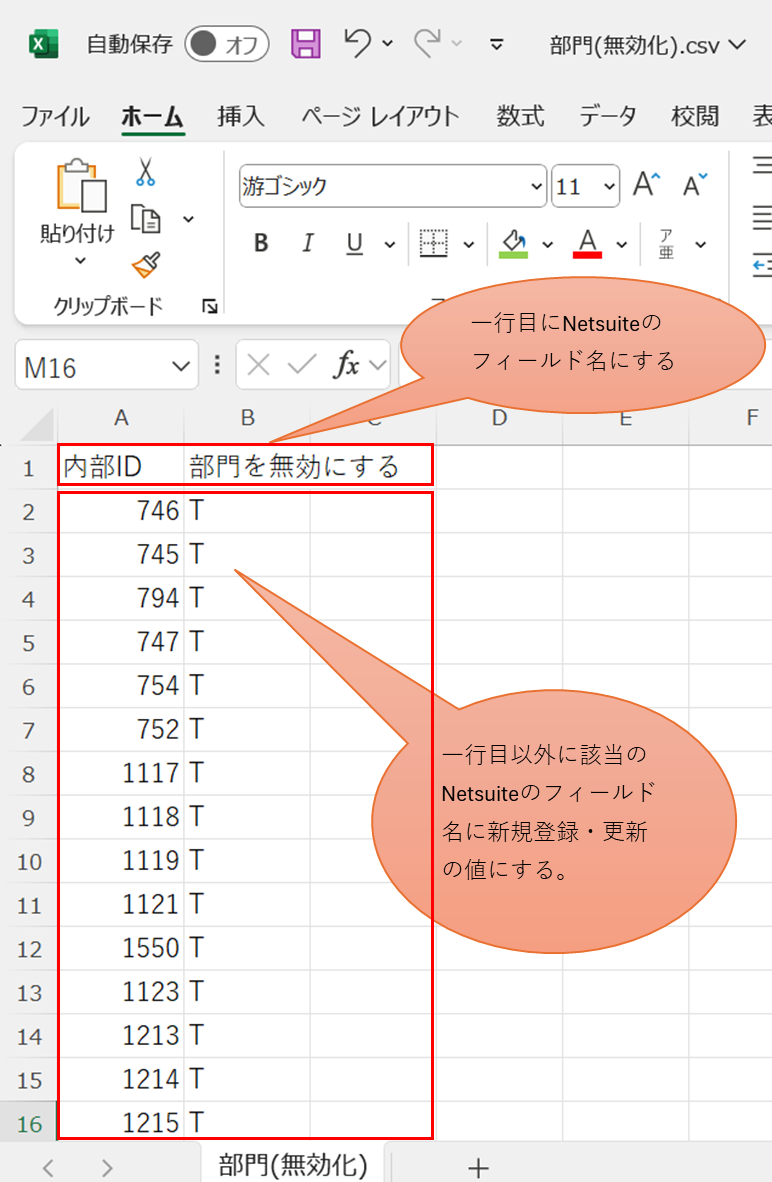
Task: Switch to the データ ribbon tab
Action: coord(608,116)
